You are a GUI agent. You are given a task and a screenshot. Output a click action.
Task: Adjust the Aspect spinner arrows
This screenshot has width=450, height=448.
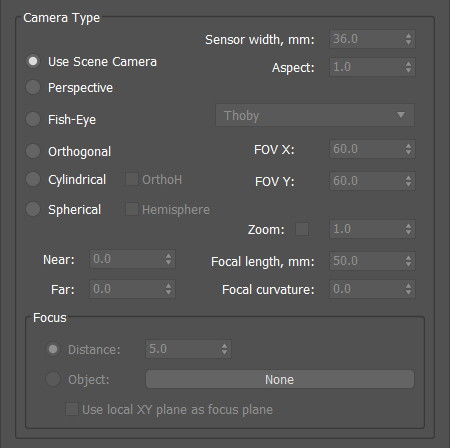pos(408,67)
